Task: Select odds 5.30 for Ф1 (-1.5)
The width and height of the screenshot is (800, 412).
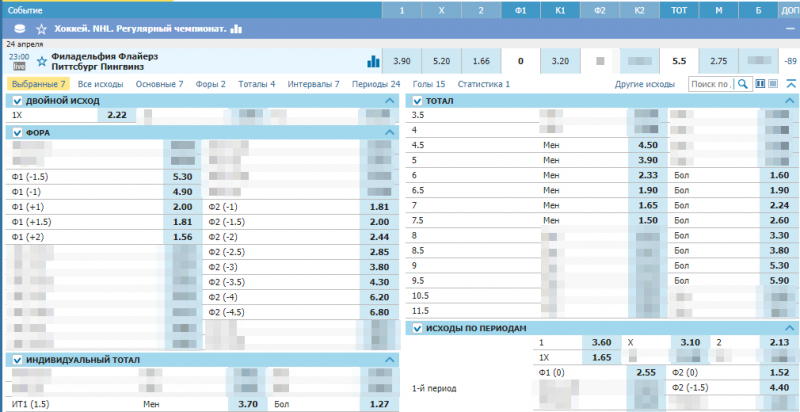Action: [182, 177]
